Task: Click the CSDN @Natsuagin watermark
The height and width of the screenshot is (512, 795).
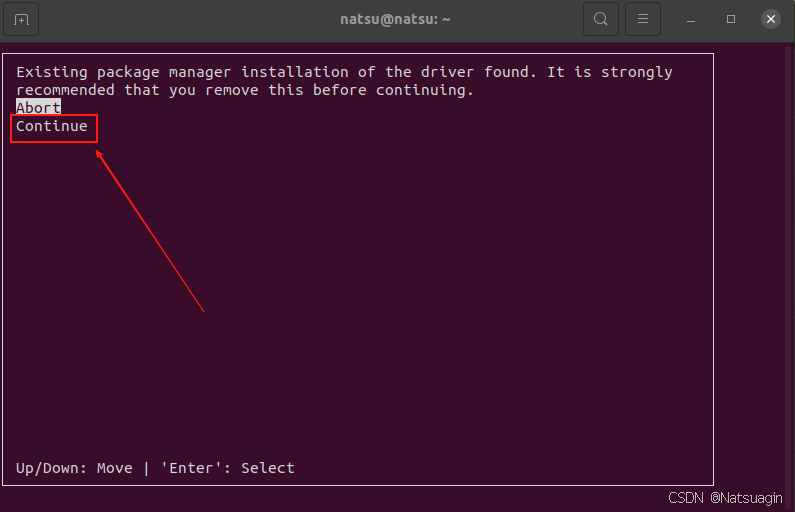Action: [725, 498]
